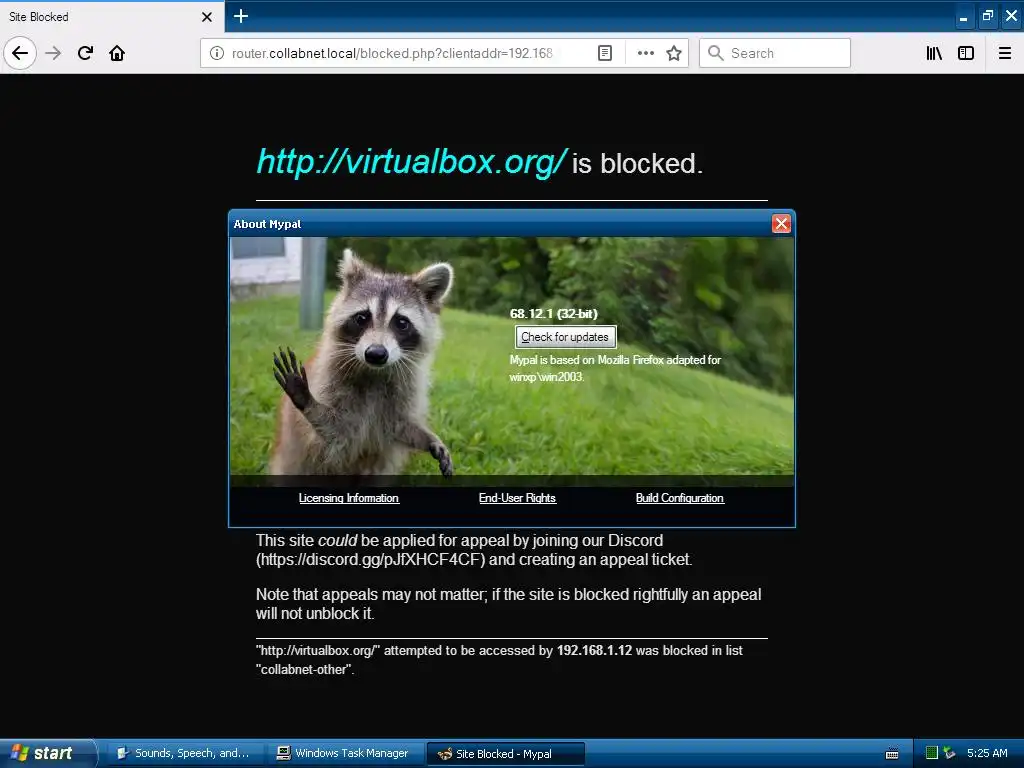
Task: Switch to Sounds, Speech, and... taskbar window
Action: pos(185,753)
